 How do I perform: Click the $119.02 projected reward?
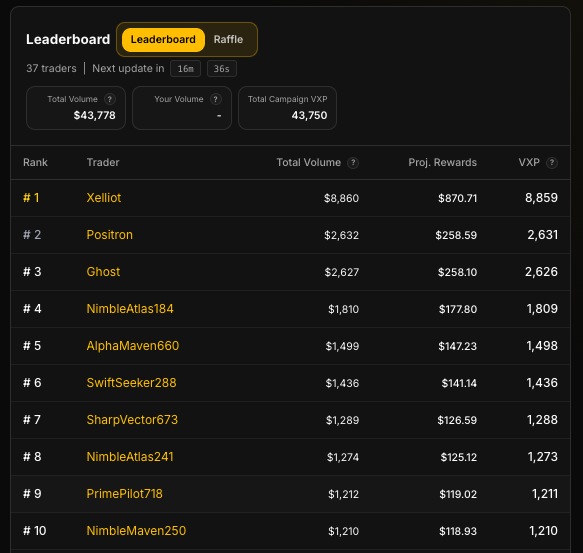(x=458, y=494)
